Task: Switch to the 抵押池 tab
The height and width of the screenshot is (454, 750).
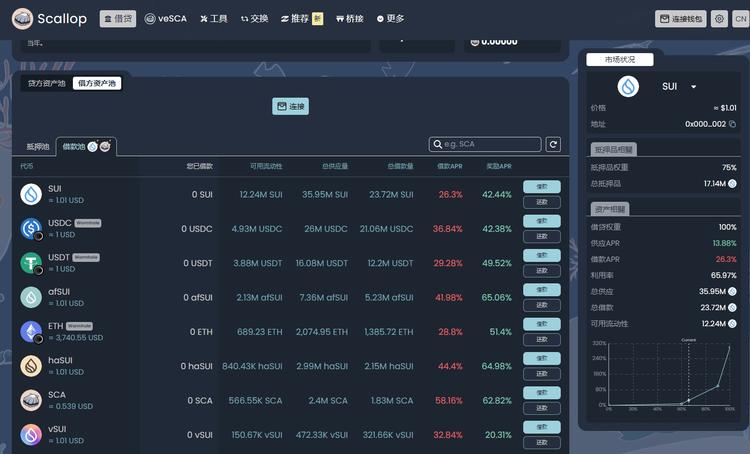Action: (x=38, y=146)
